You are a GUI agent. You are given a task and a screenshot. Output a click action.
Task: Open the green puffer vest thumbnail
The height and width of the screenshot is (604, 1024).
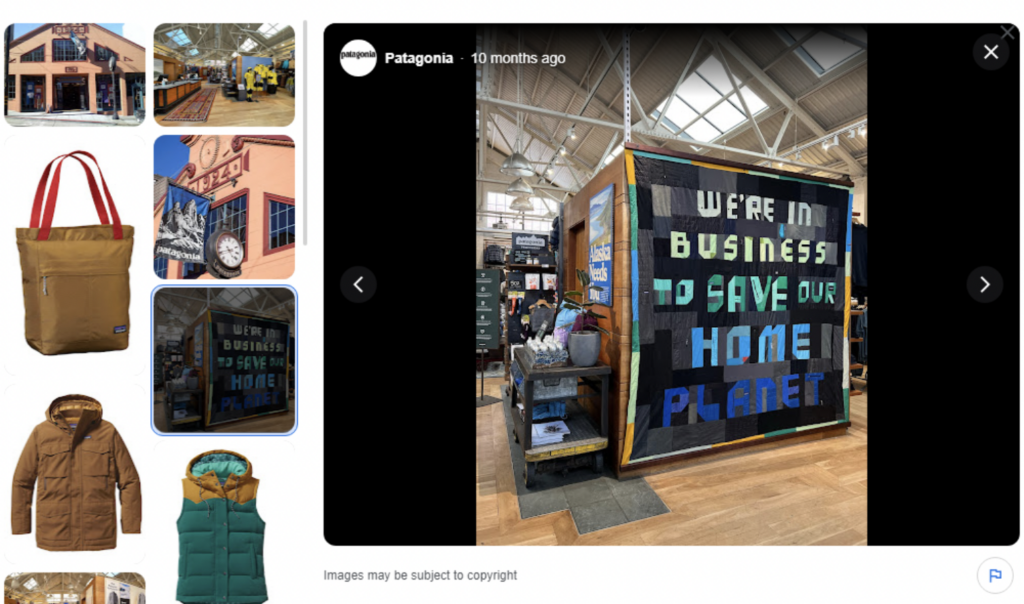point(224,522)
